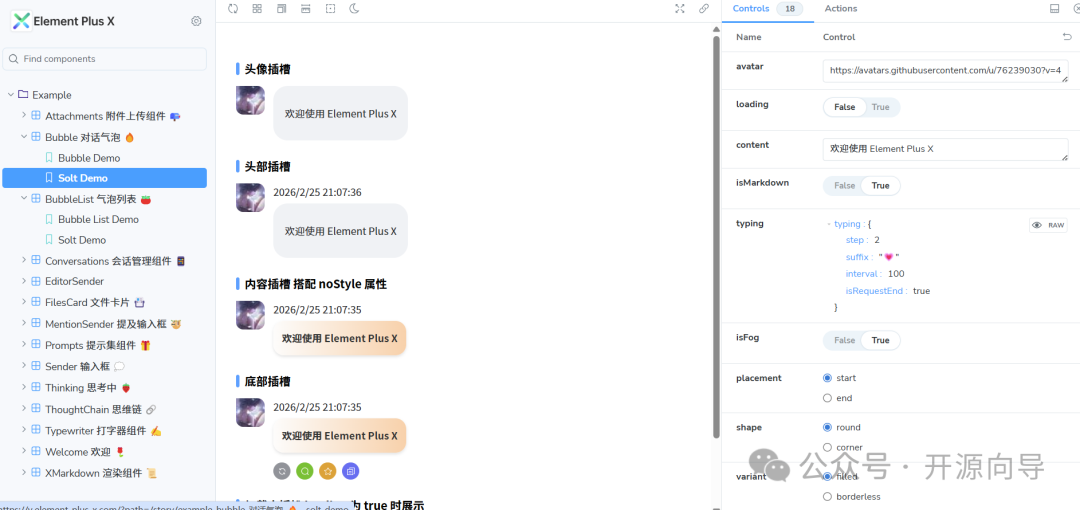Edit typing interval value 100

(x=896, y=274)
